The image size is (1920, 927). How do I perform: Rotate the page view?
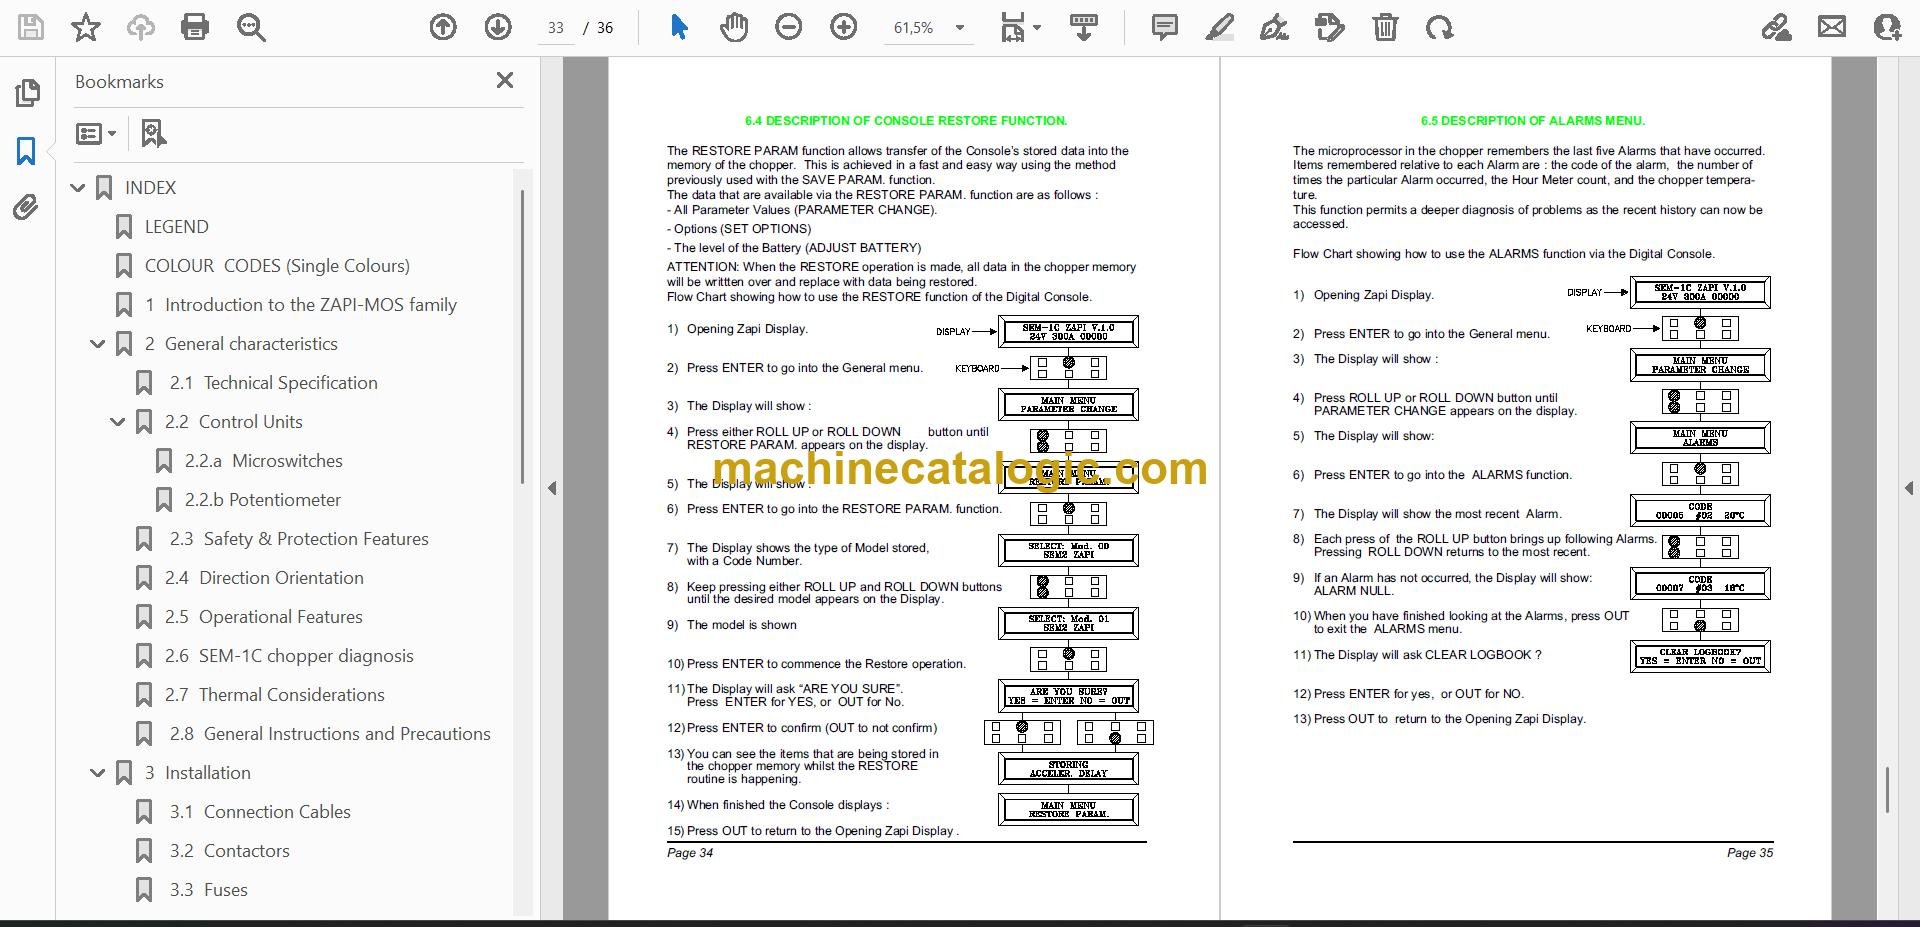pos(1440,27)
